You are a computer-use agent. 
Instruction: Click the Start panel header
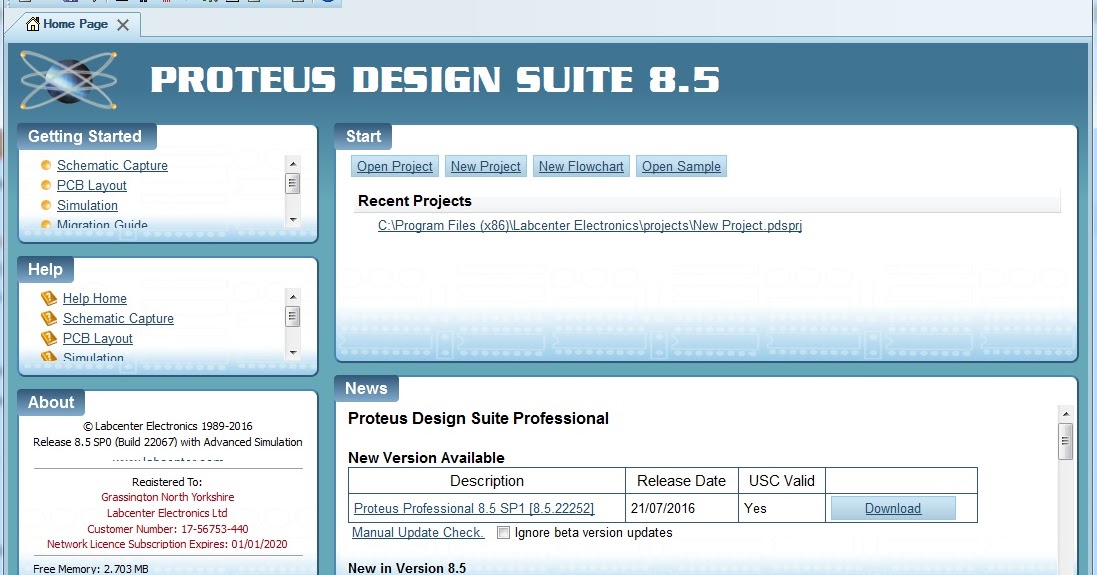(364, 136)
